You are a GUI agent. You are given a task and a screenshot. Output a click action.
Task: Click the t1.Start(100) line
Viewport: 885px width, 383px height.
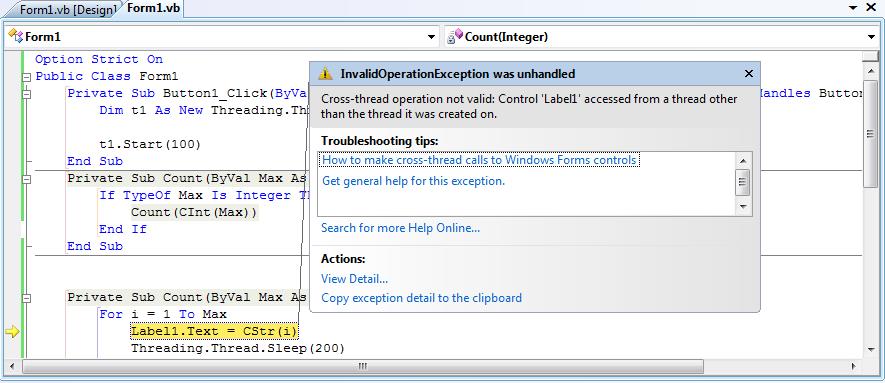click(150, 144)
